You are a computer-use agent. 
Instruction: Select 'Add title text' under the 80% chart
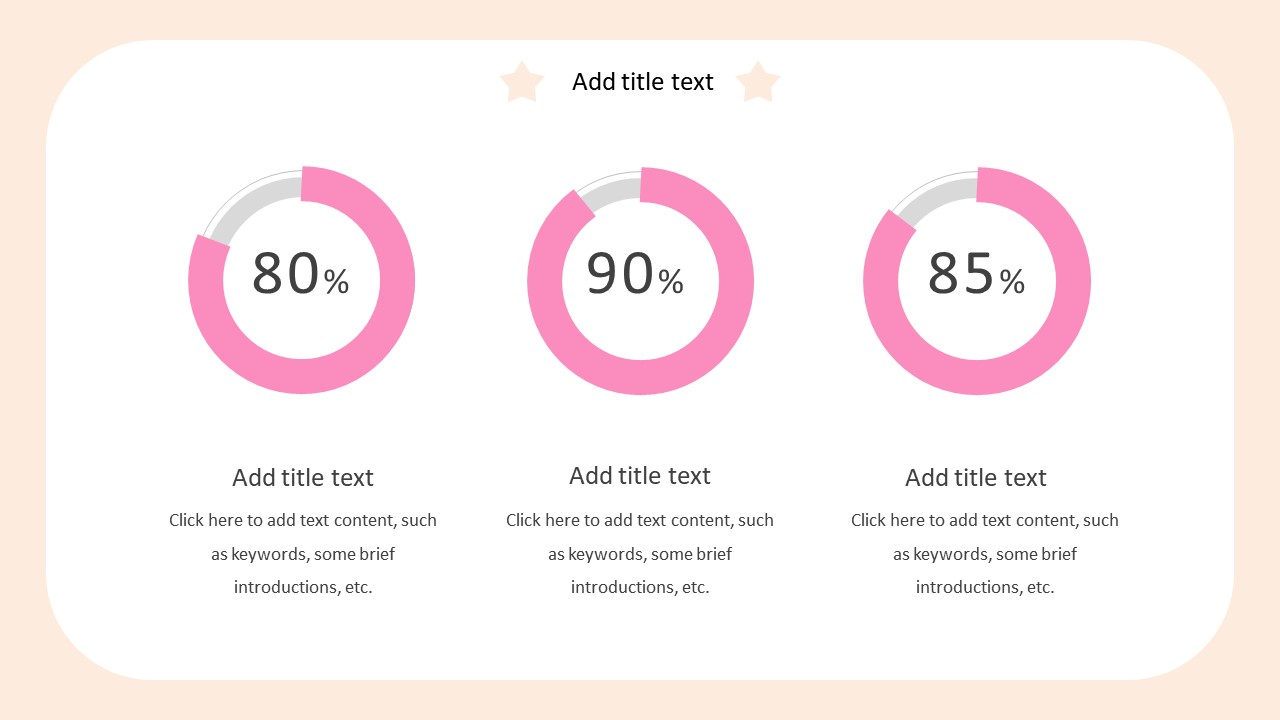click(303, 478)
